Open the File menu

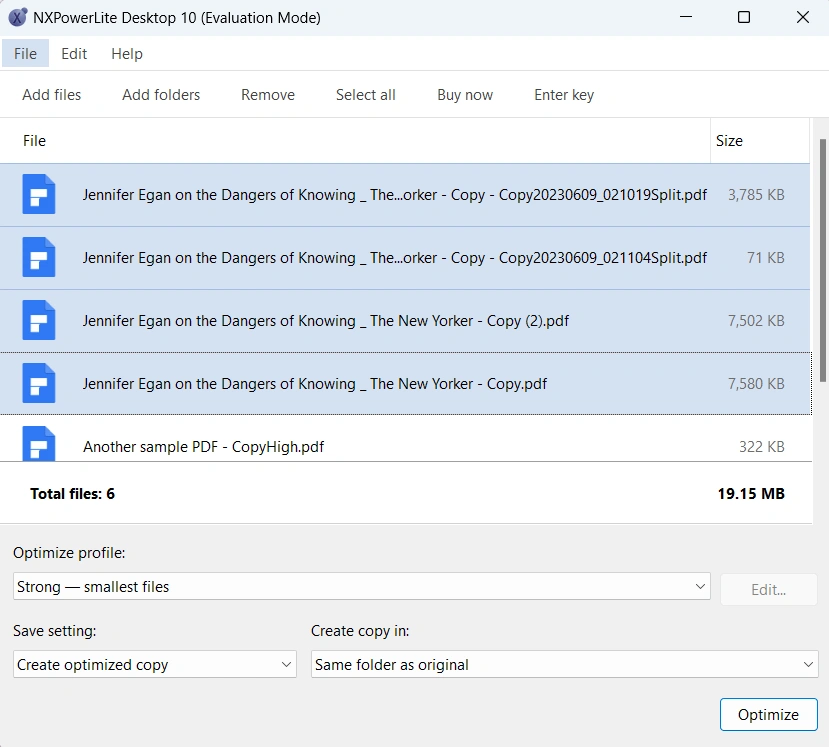25,53
